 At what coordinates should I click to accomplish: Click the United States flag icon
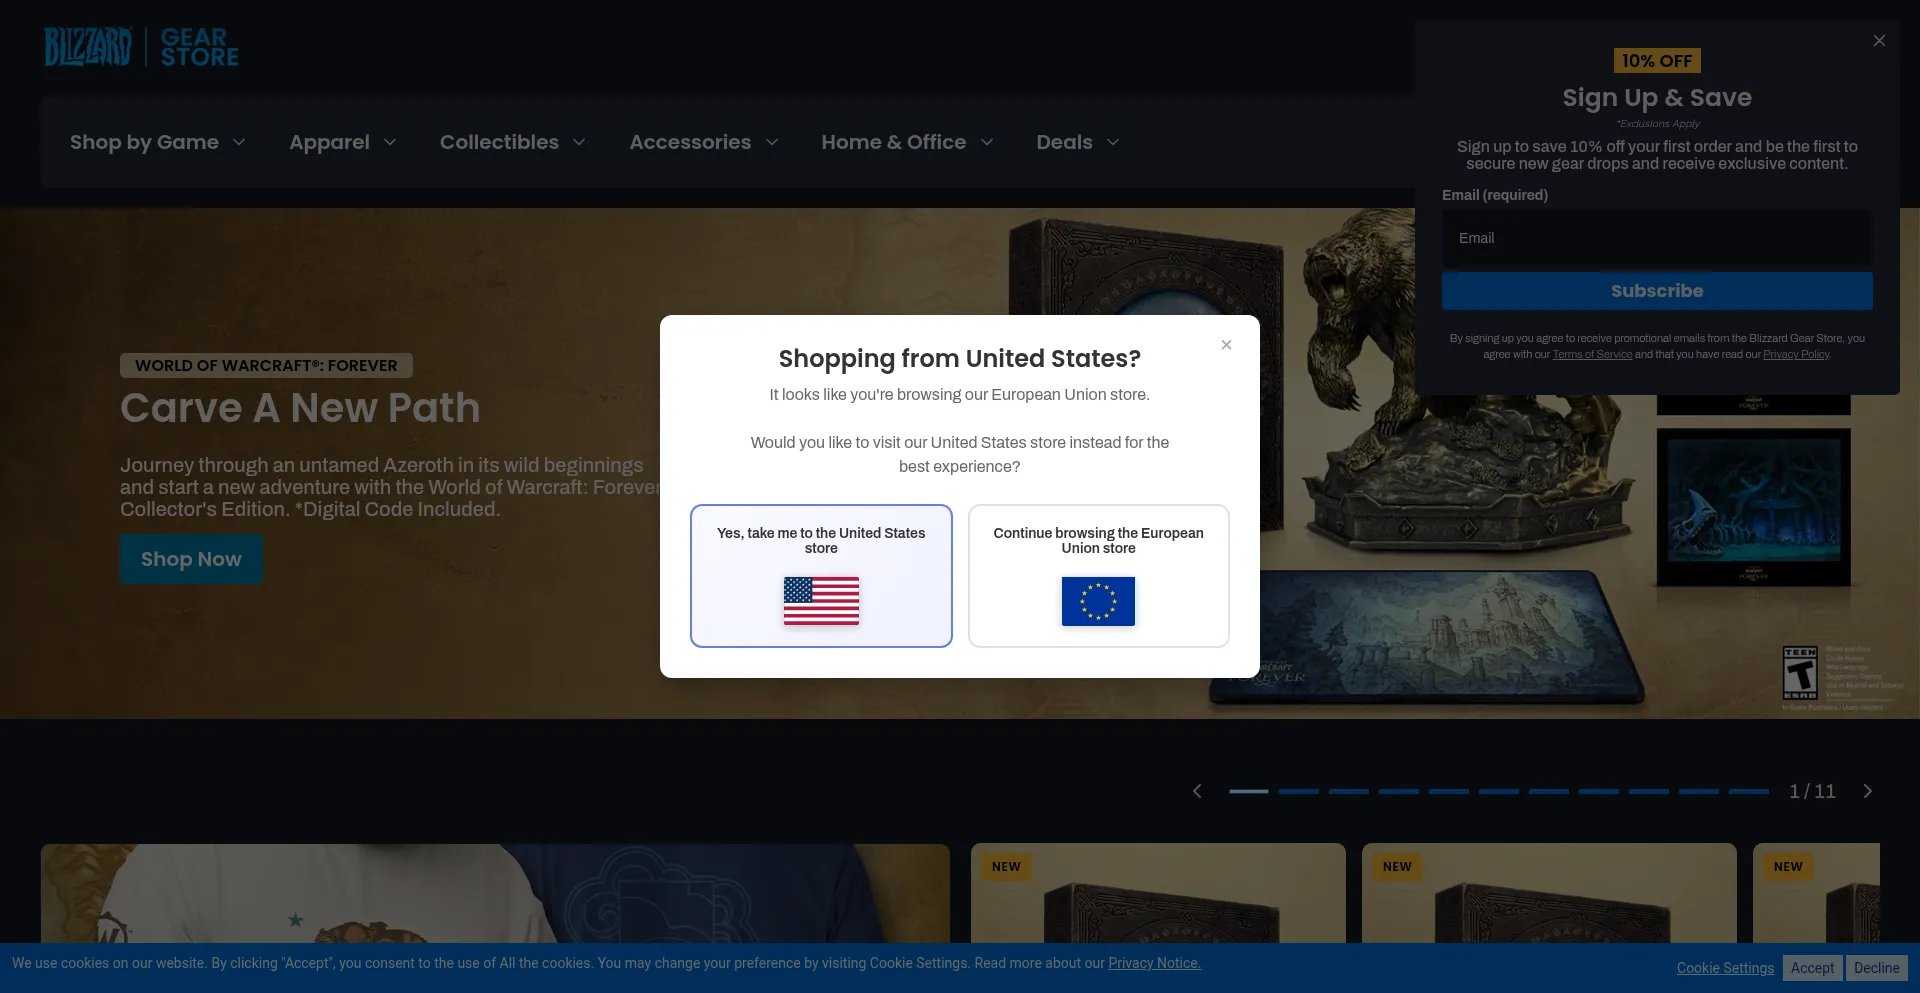[821, 601]
